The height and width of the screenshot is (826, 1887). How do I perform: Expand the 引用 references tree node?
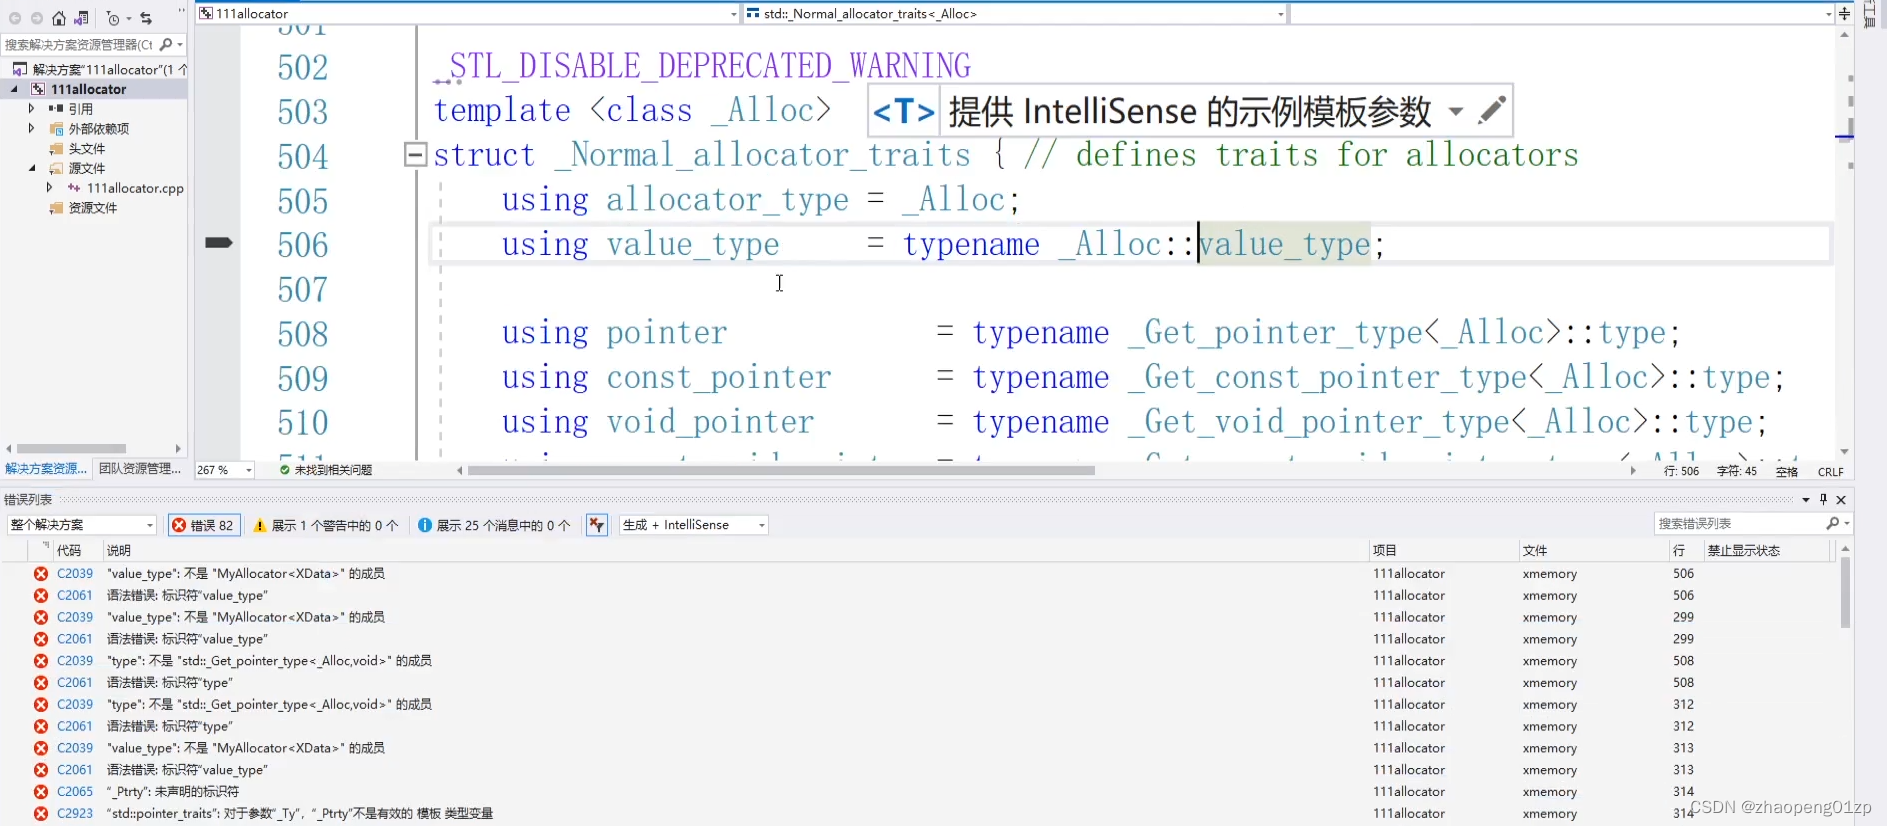coord(31,108)
